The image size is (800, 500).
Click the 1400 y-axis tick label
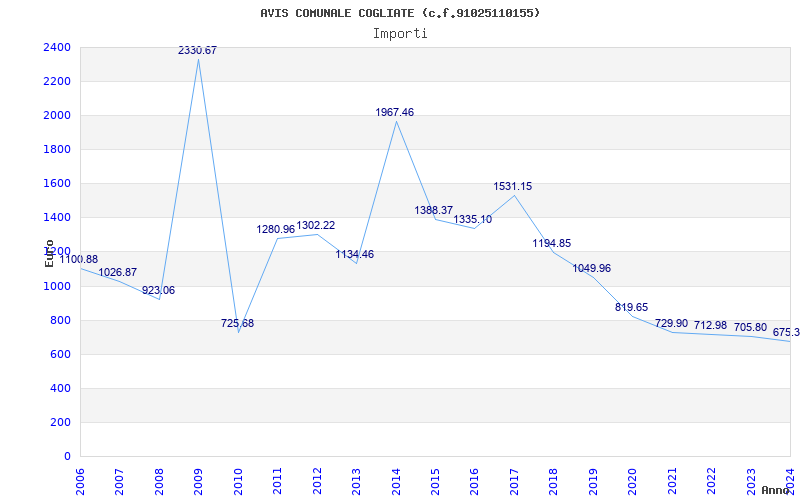pos(58,218)
